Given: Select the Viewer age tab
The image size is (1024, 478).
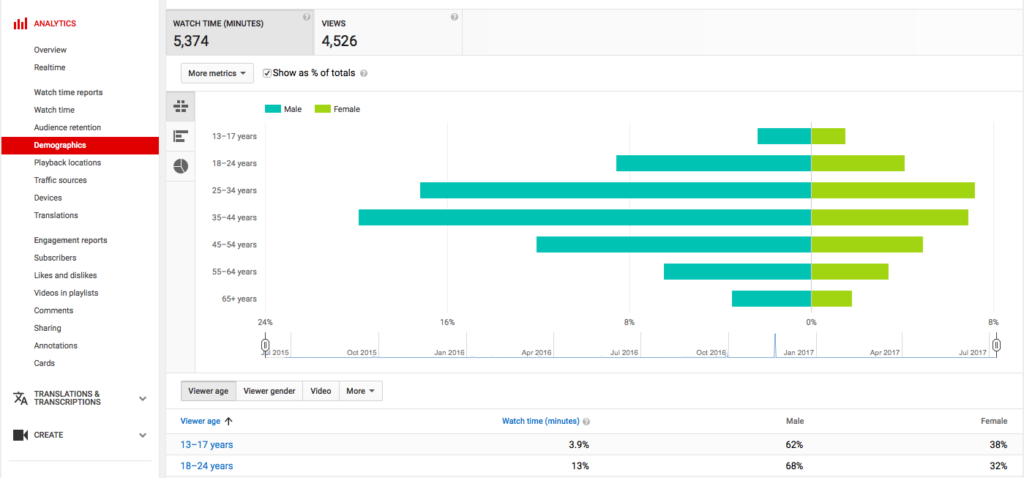Looking at the screenshot, I should [208, 391].
